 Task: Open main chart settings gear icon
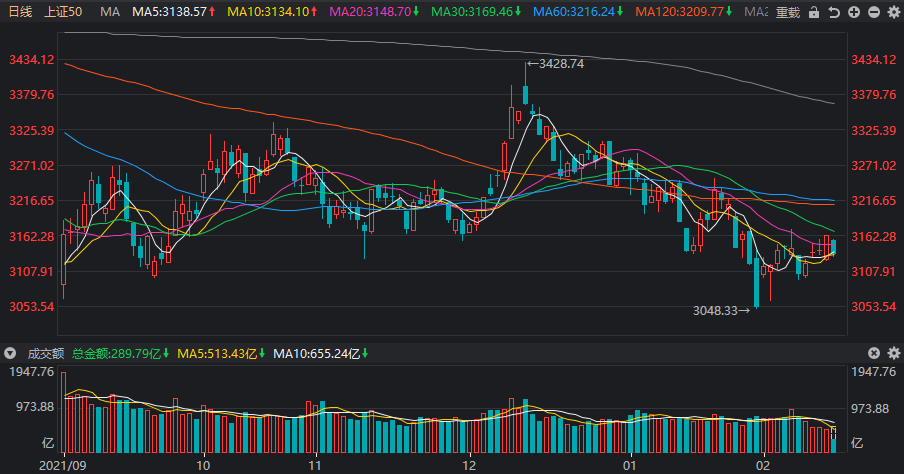pyautogui.click(x=894, y=12)
